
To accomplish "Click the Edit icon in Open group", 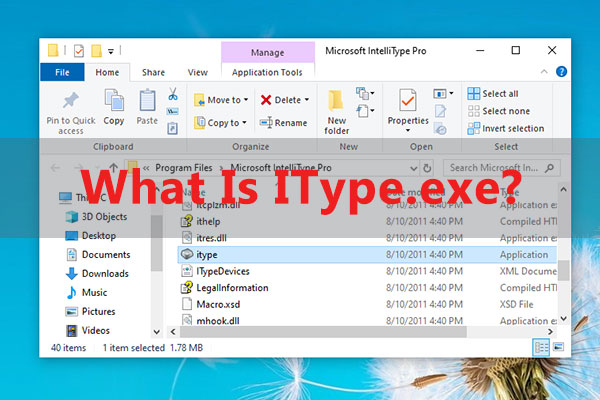I will pyautogui.click(x=440, y=111).
